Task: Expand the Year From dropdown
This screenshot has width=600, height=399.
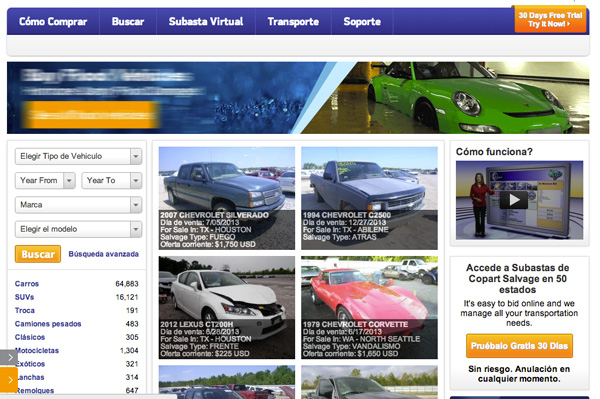Action: 45,180
